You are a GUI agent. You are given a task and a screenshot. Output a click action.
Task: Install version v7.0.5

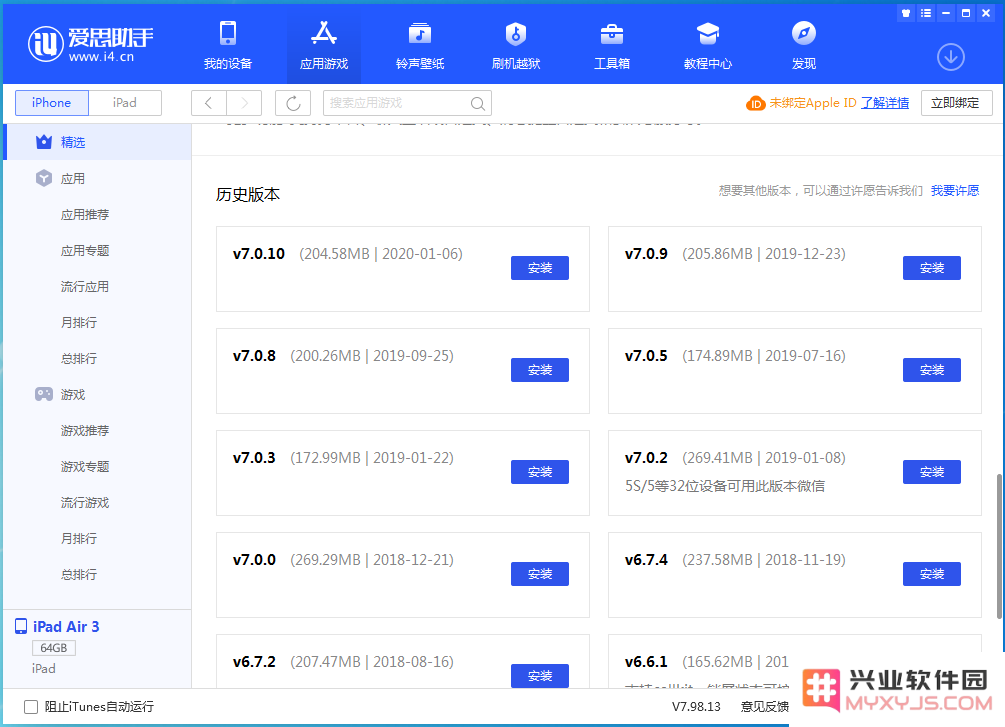point(931,370)
